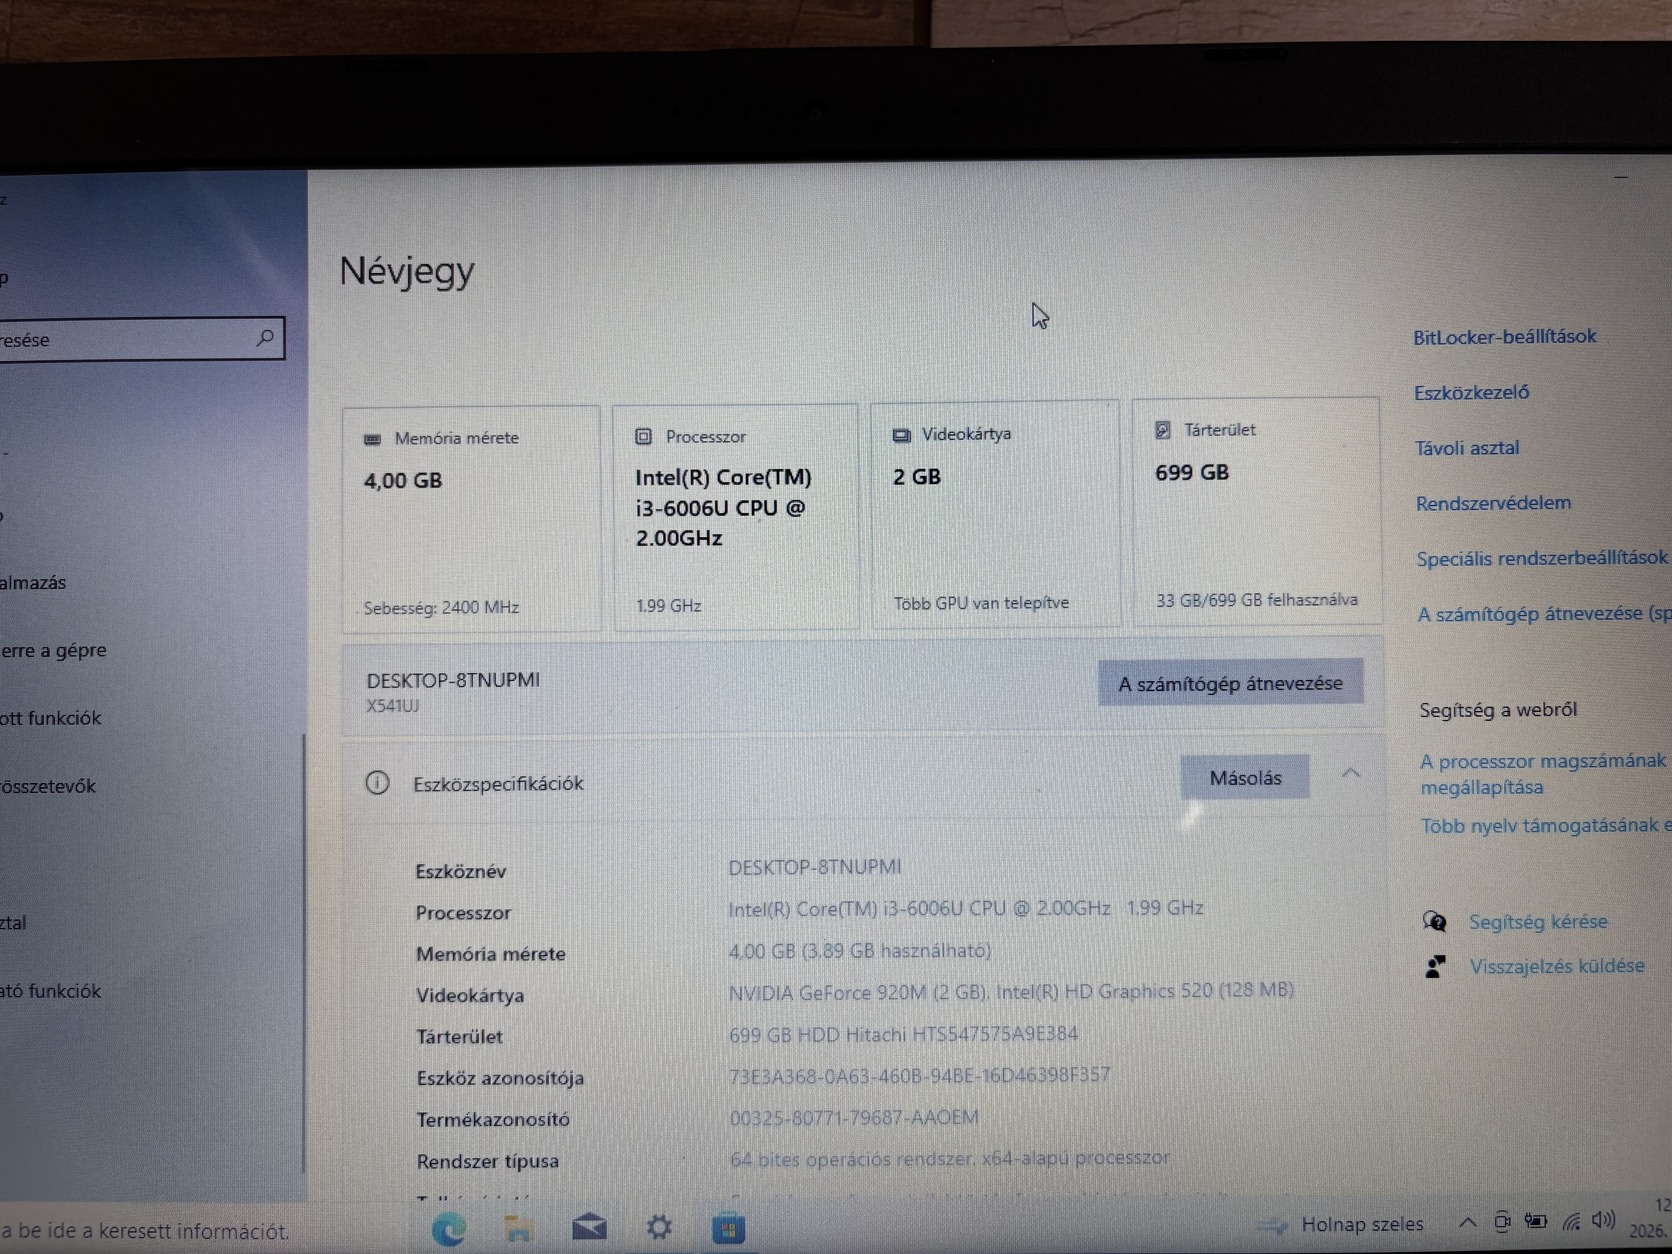Click the Eszköznév value DESKTOP-8TNUPMI
1672x1254 pixels.
pyautogui.click(x=814, y=867)
